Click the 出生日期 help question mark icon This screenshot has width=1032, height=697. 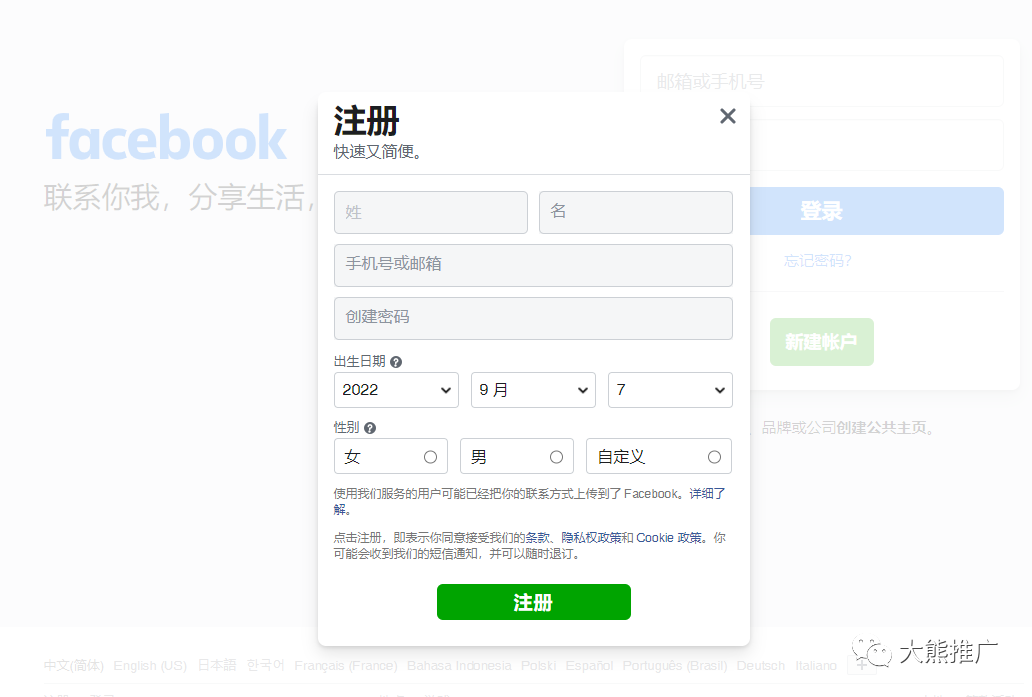(x=396, y=362)
